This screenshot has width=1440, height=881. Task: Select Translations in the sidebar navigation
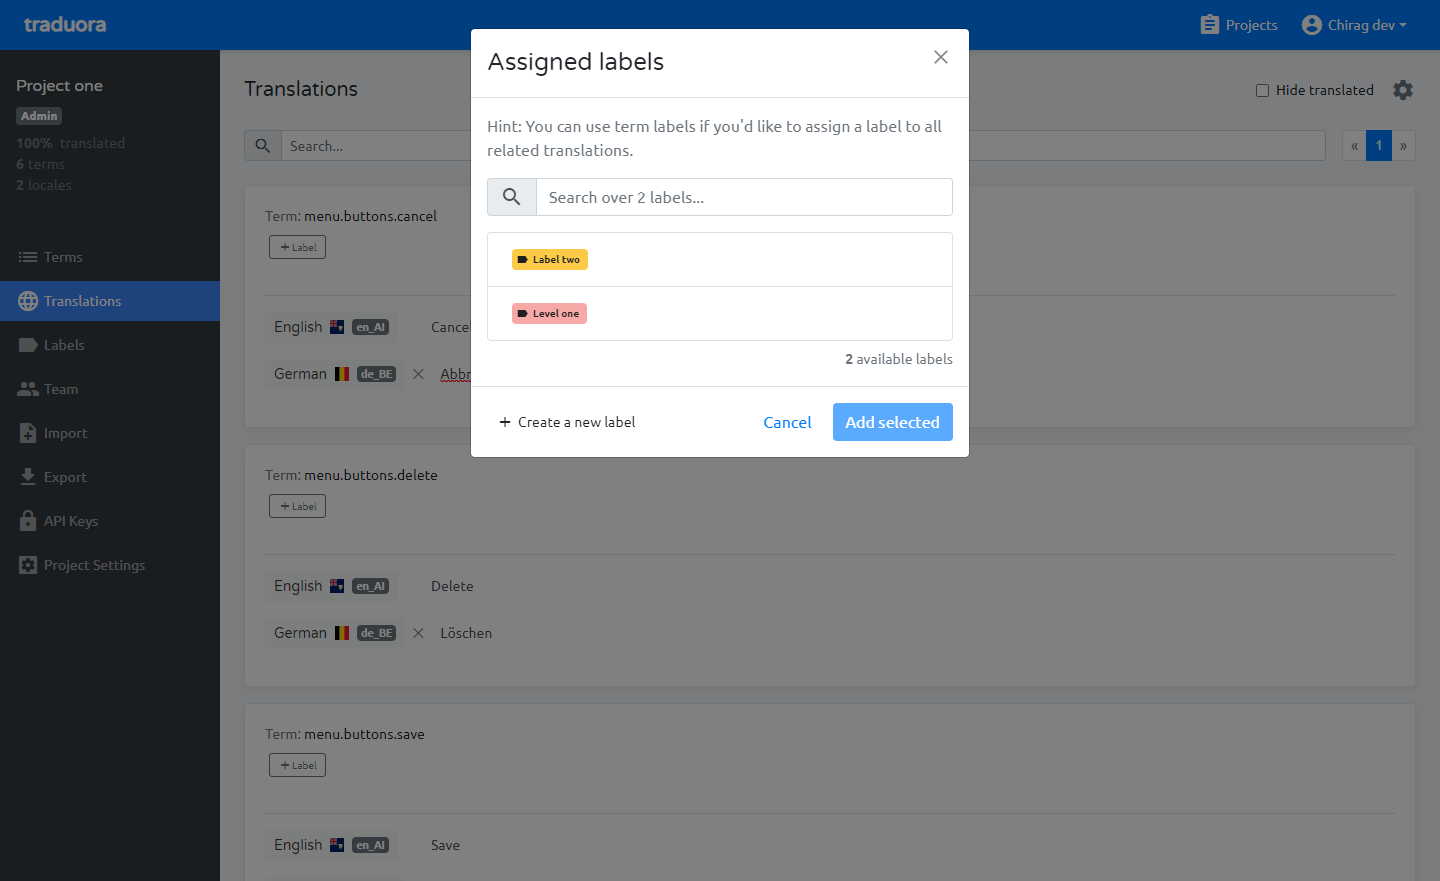click(82, 300)
